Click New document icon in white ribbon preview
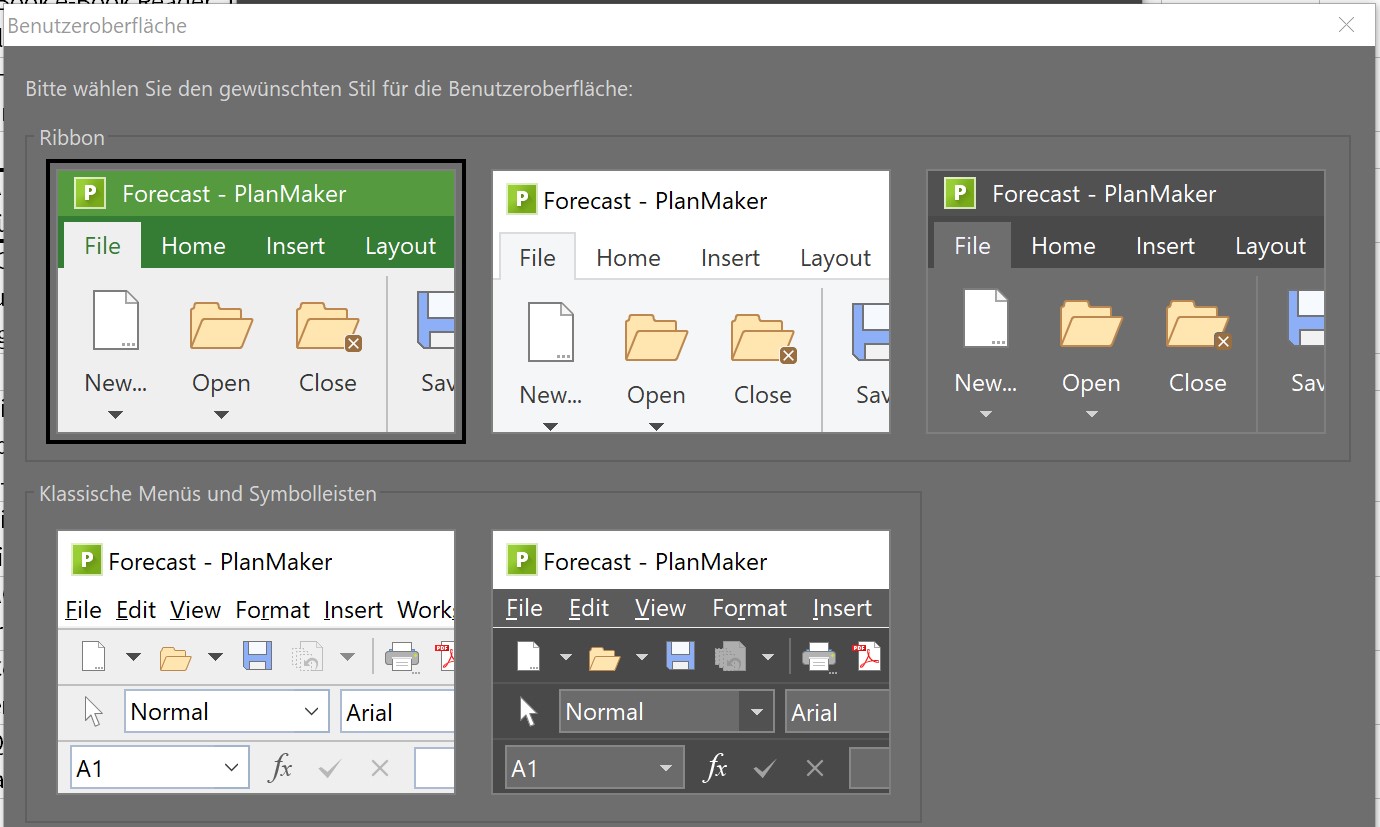This screenshot has width=1380, height=827. [x=551, y=331]
